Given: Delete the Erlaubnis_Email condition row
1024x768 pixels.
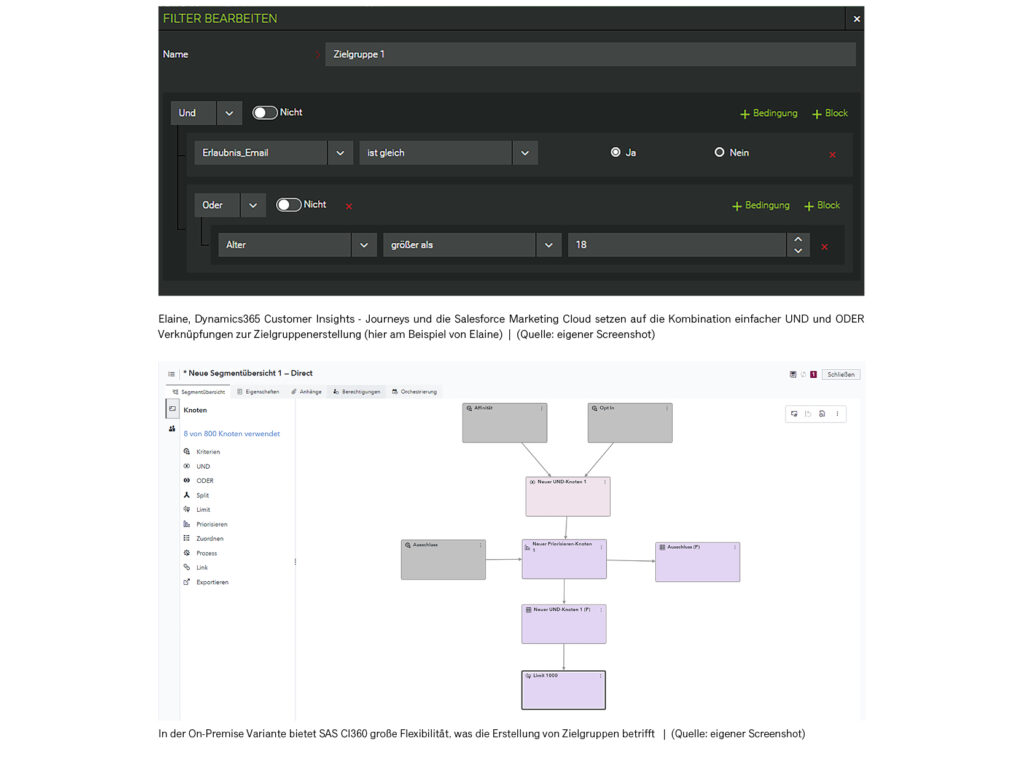Looking at the screenshot, I should (x=832, y=155).
